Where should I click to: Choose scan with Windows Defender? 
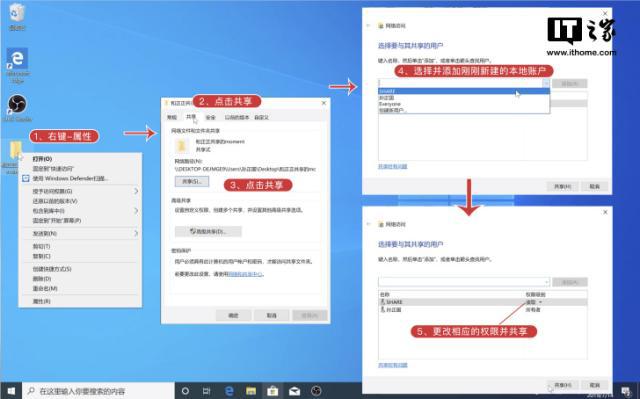coord(80,178)
